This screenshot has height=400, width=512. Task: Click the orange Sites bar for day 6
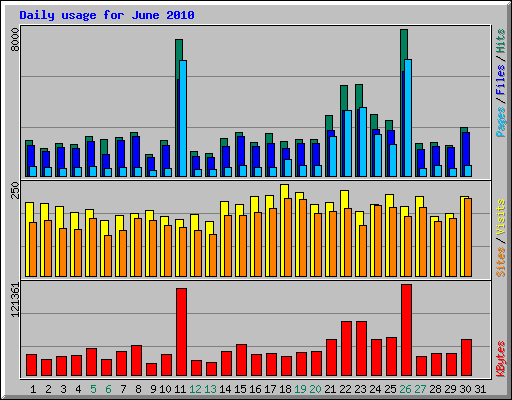click(x=108, y=256)
